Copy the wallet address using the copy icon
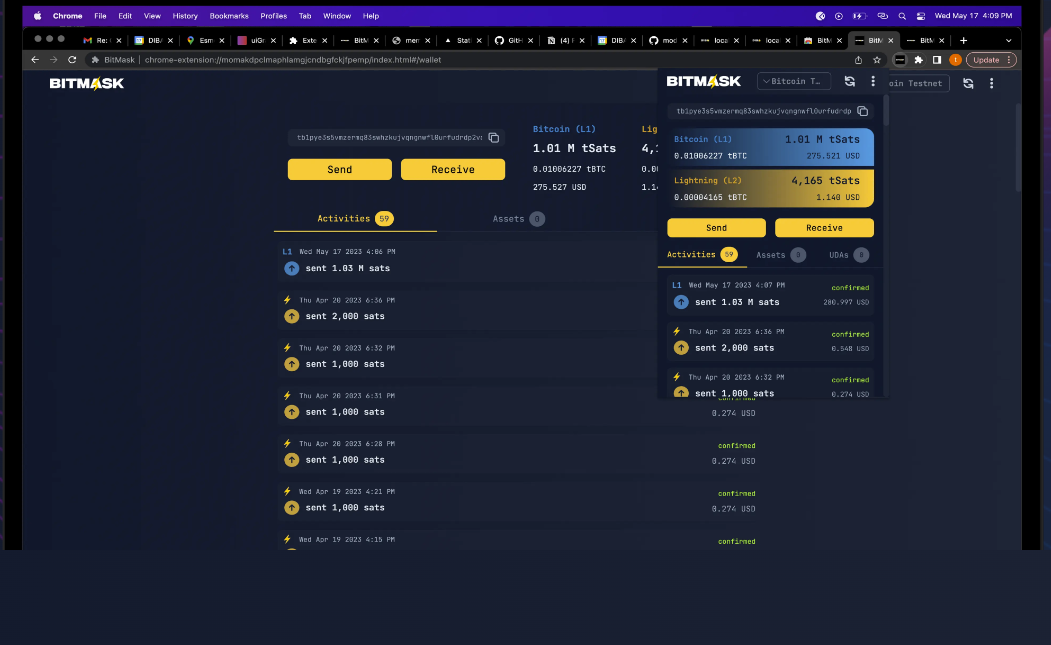The height and width of the screenshot is (645, 1051). pyautogui.click(x=863, y=112)
